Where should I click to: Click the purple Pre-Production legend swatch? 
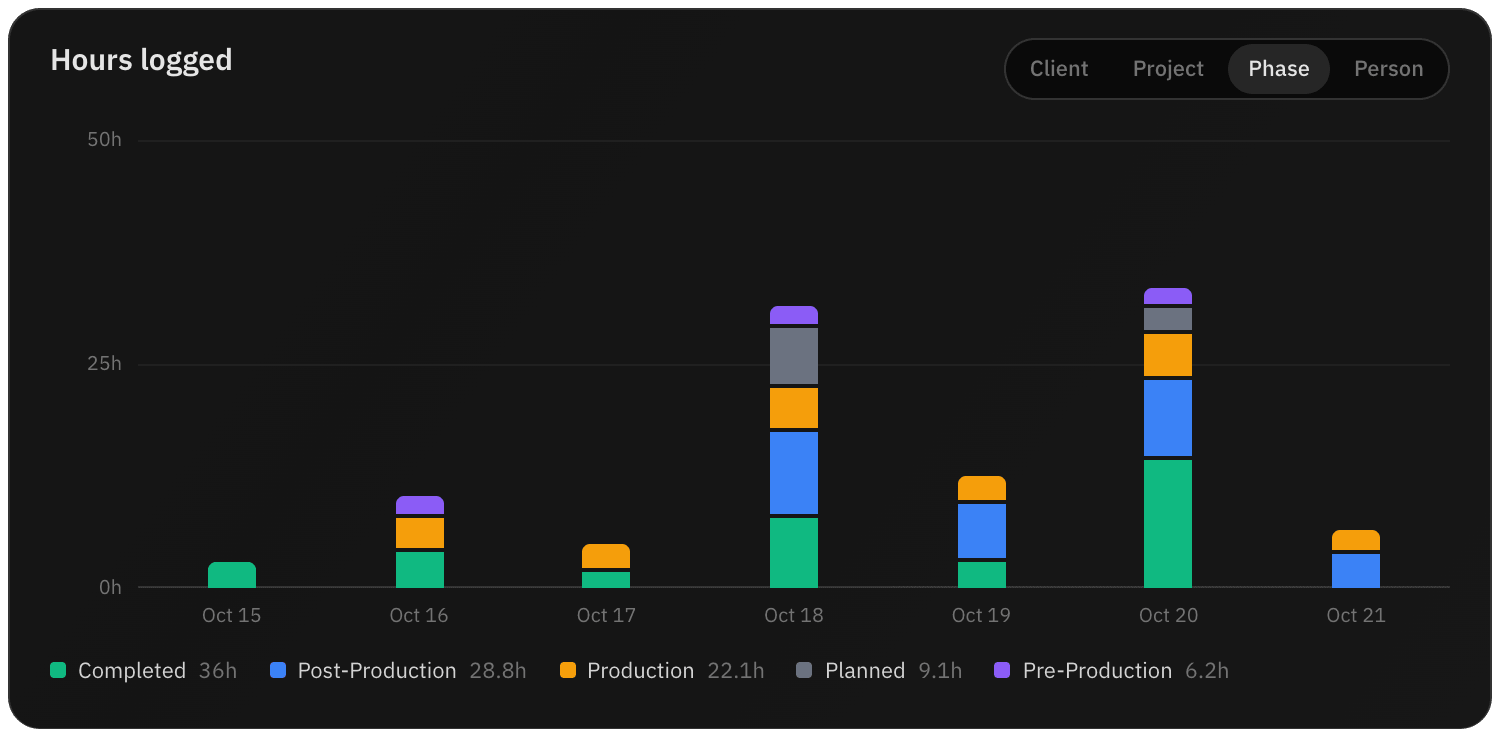[1003, 670]
